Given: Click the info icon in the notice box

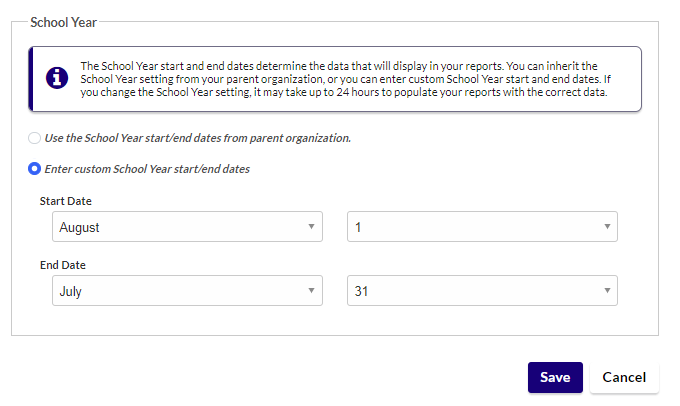Looking at the screenshot, I should coord(57,78).
